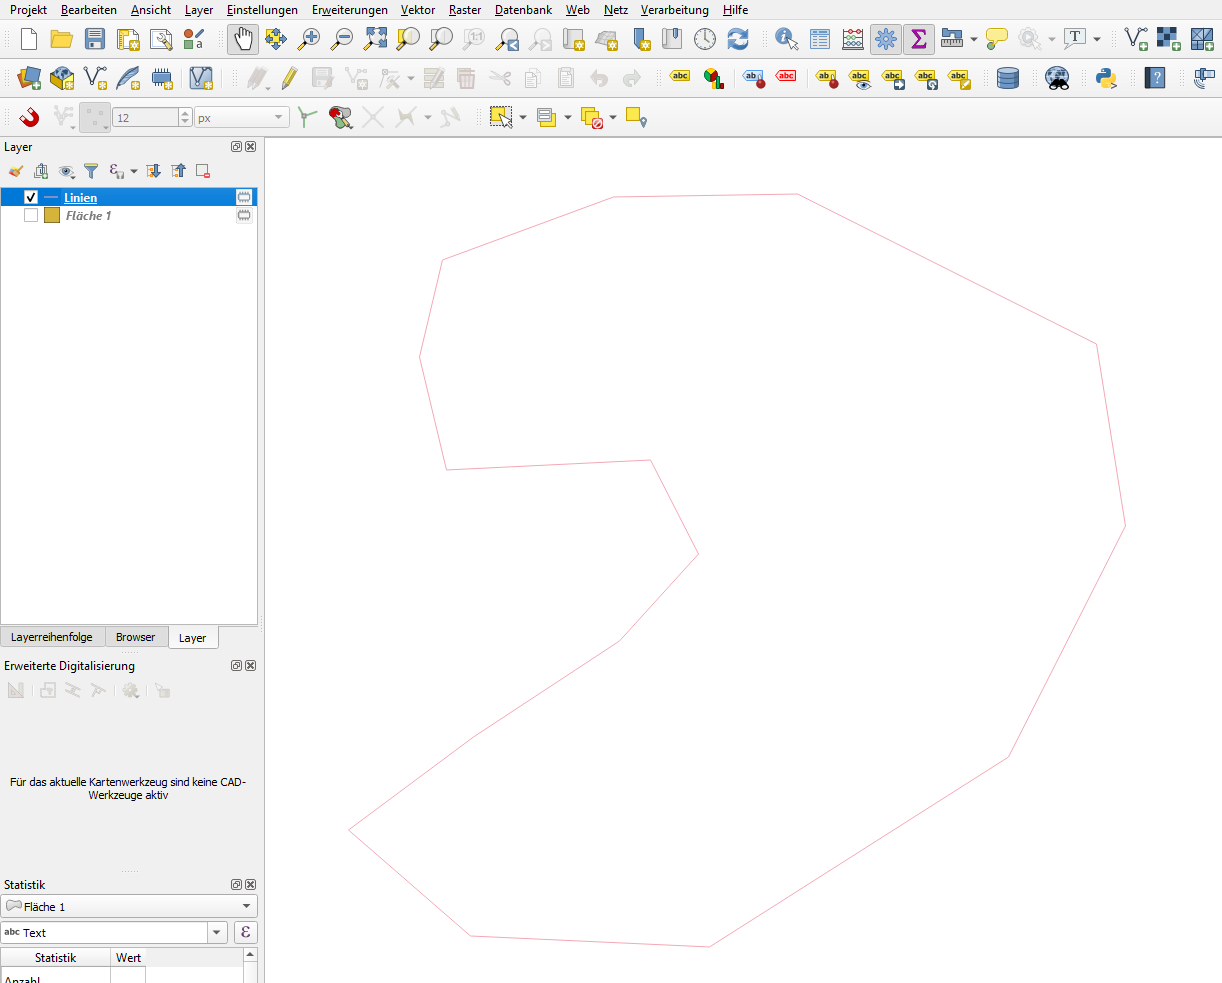This screenshot has width=1222, height=983.
Task: Expand the px snapping units dropdown
Action: point(278,118)
